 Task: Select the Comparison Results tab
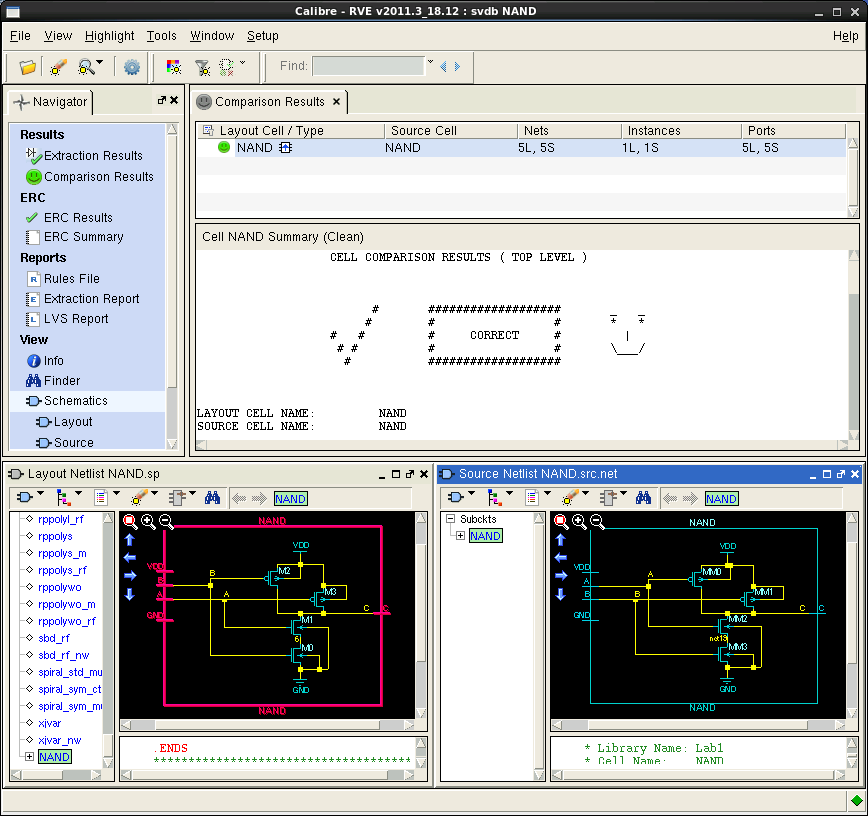(270, 102)
